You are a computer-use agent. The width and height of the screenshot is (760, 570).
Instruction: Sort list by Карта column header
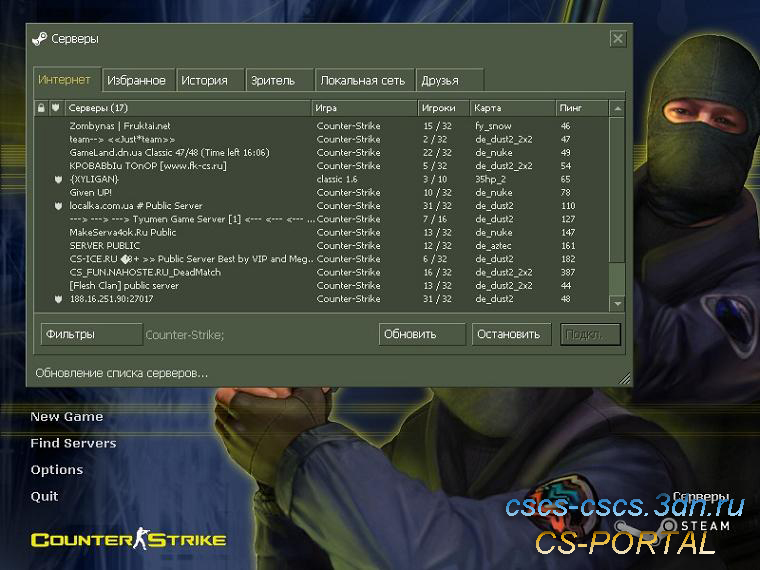[x=512, y=108]
